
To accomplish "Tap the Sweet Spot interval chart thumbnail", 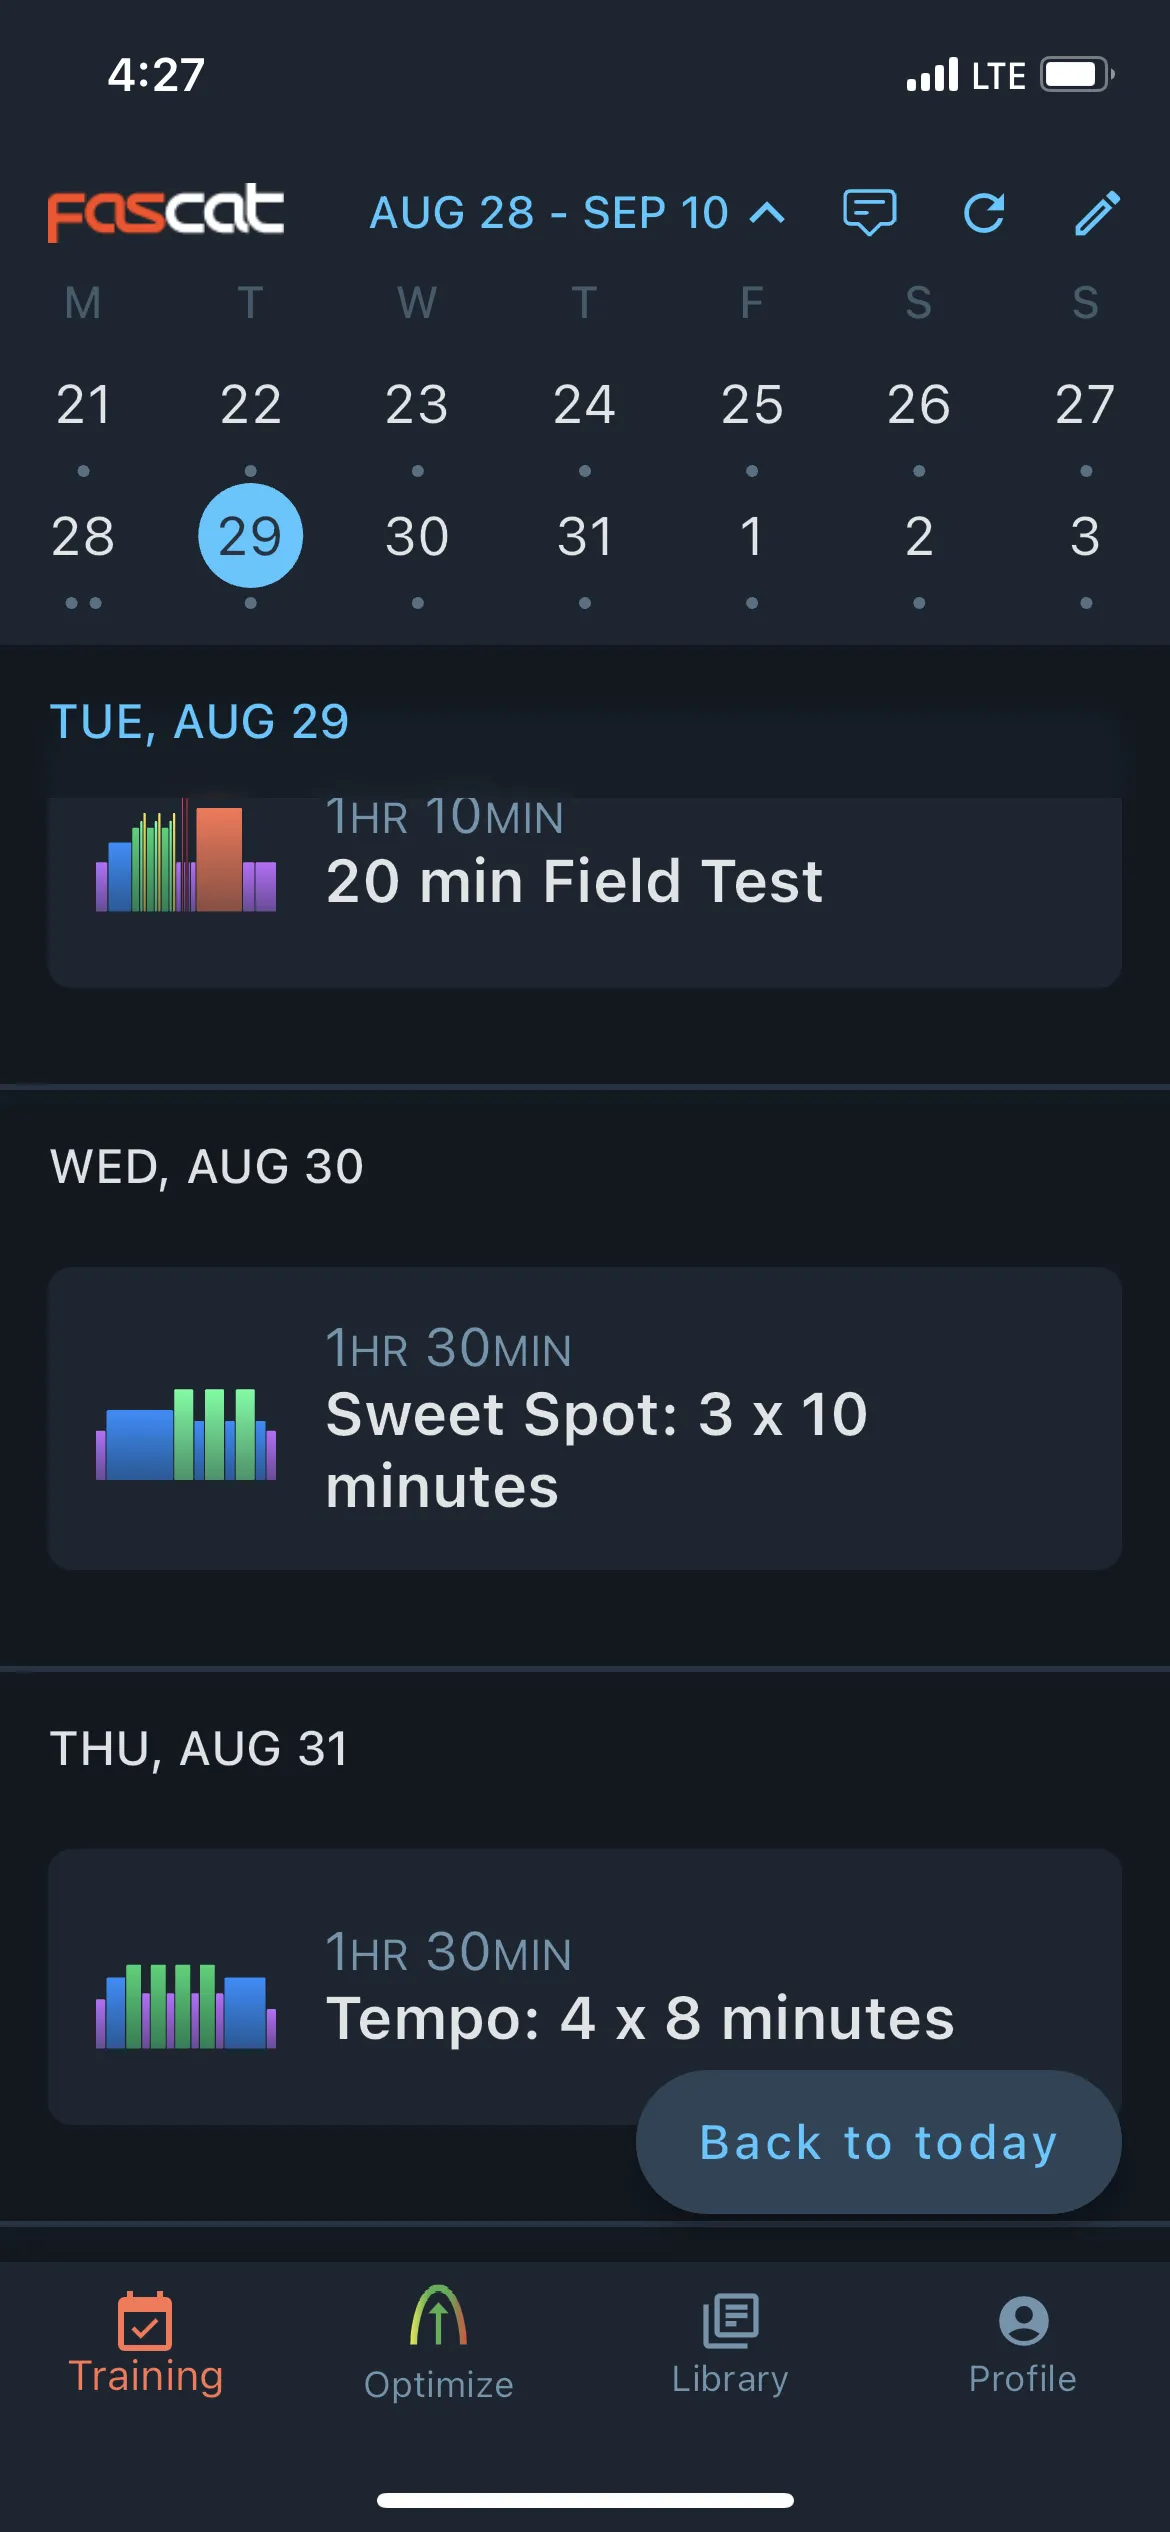I will 186,1434.
